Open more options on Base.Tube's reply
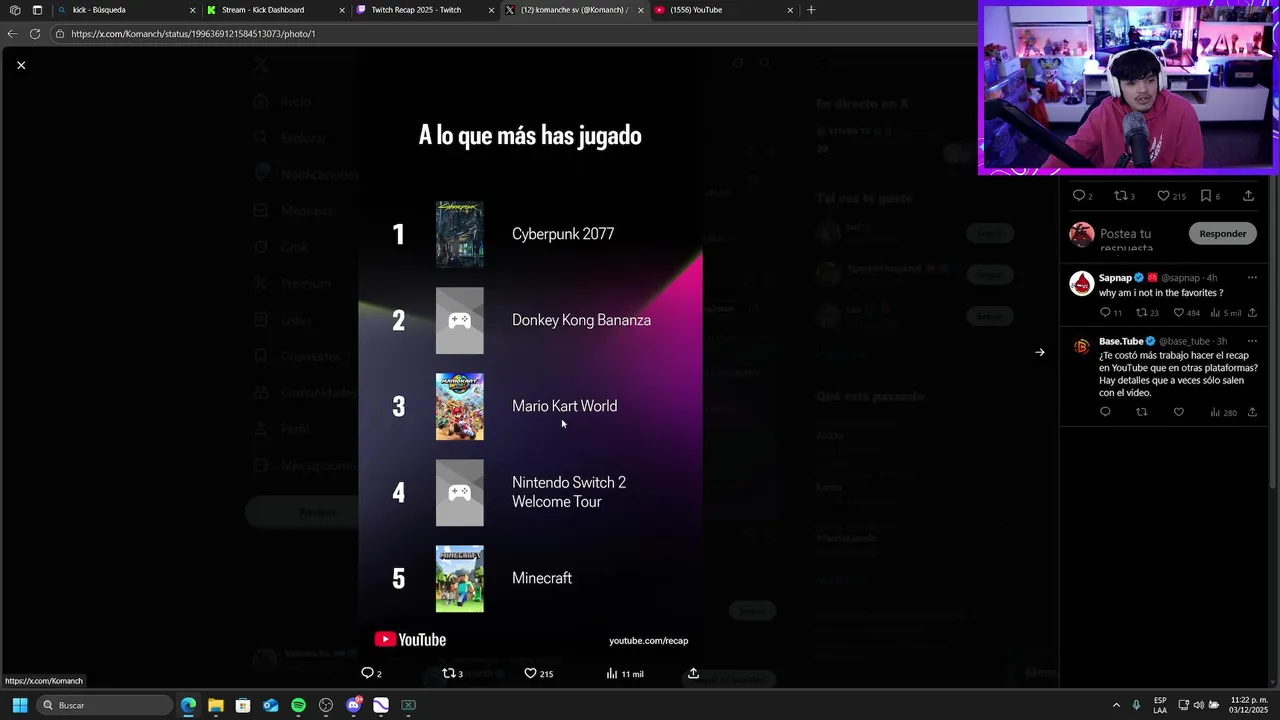 pos(1252,341)
